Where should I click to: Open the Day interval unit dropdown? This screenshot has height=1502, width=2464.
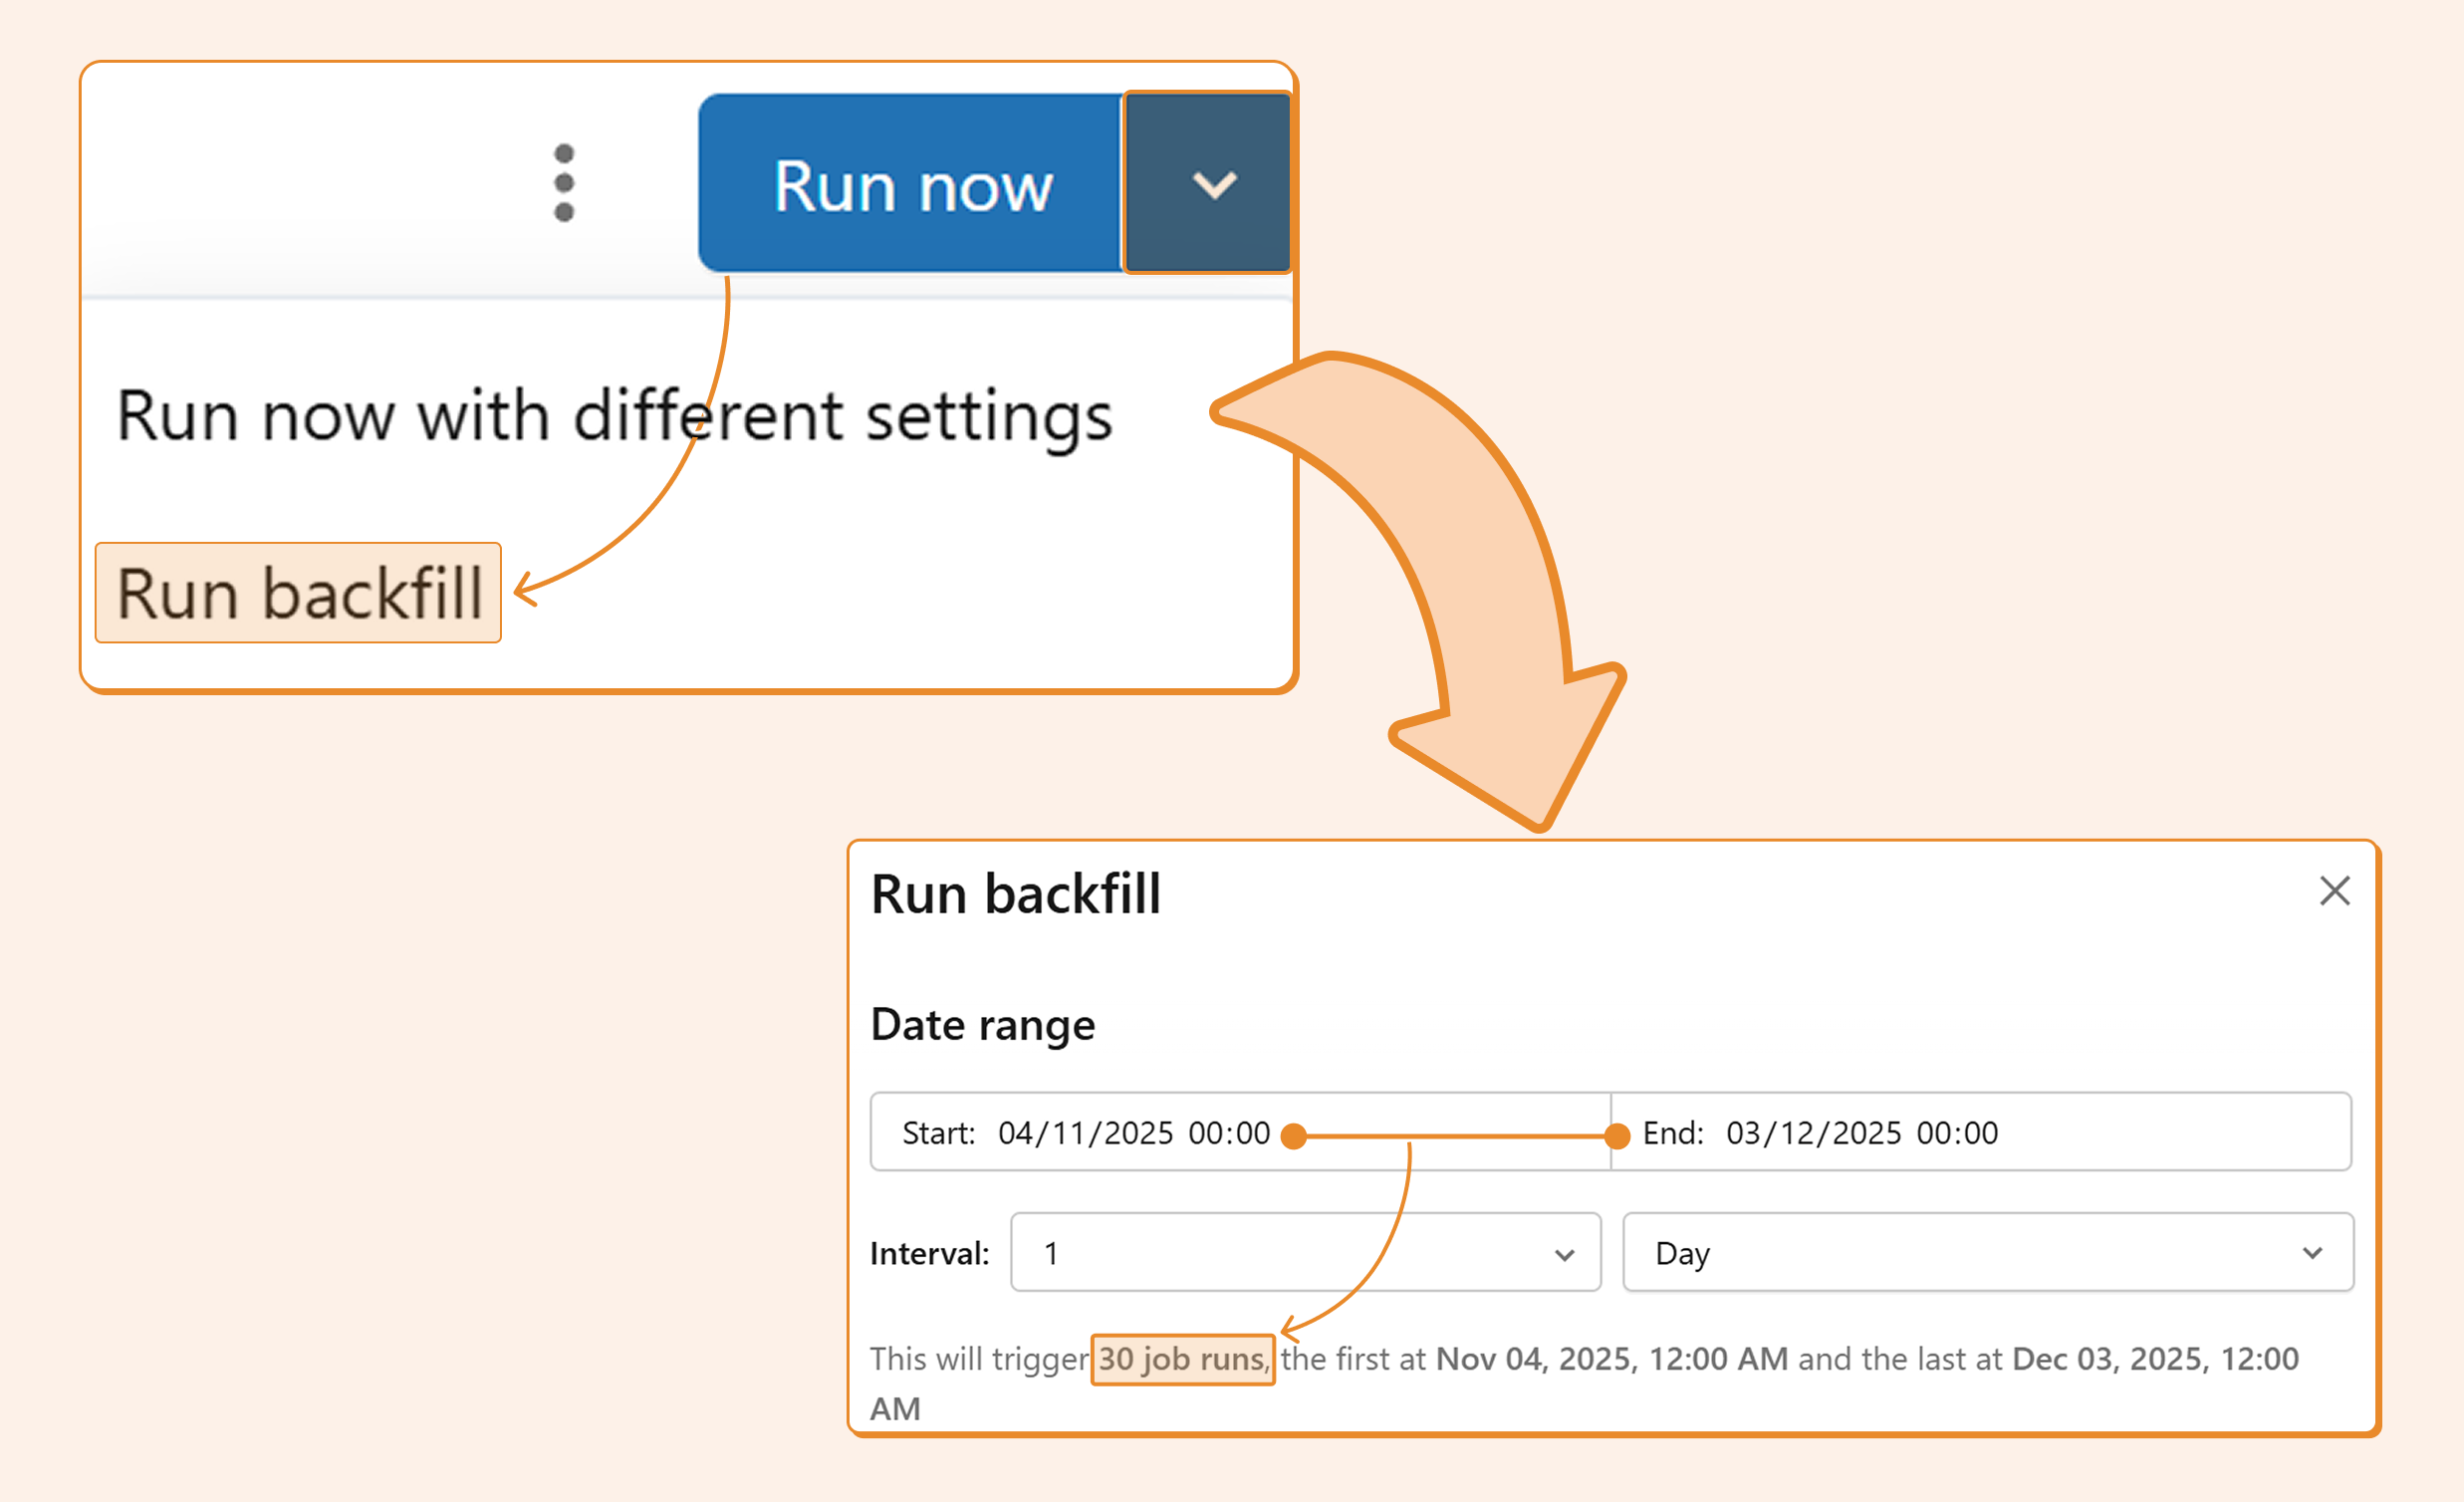1986,1253
